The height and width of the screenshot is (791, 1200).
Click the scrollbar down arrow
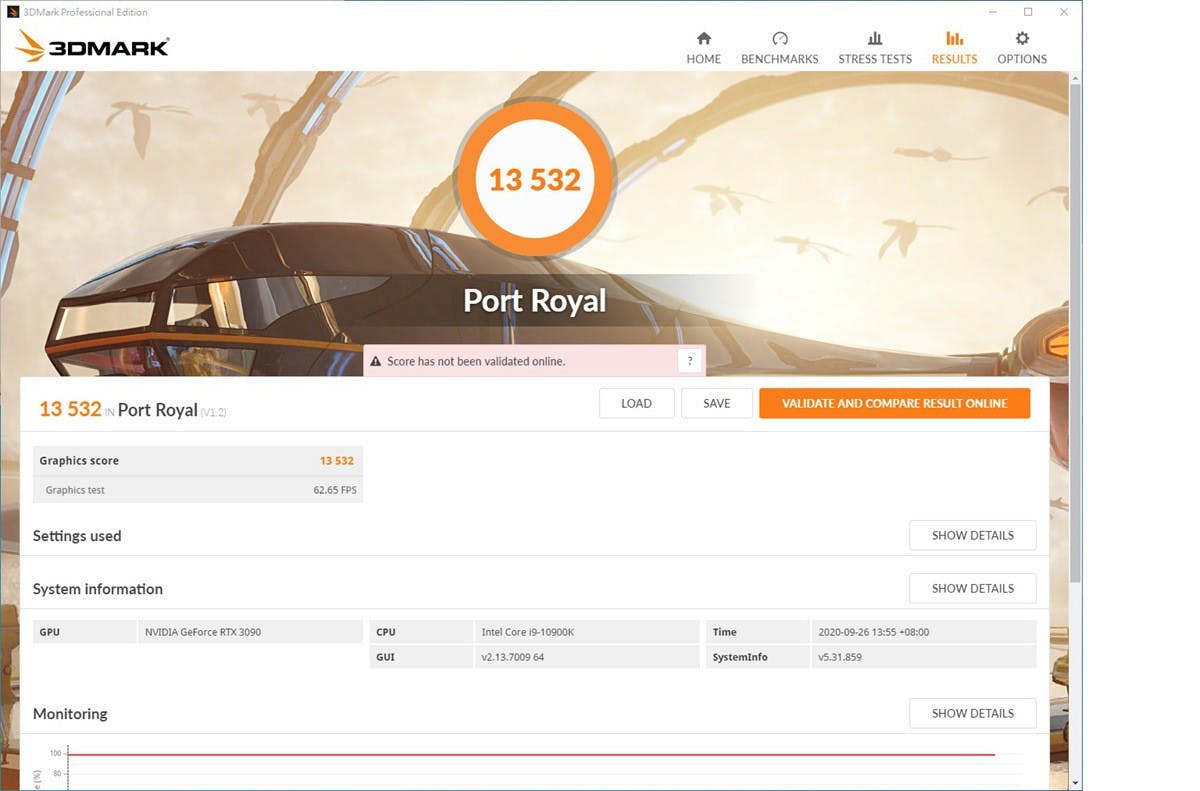[x=1075, y=783]
